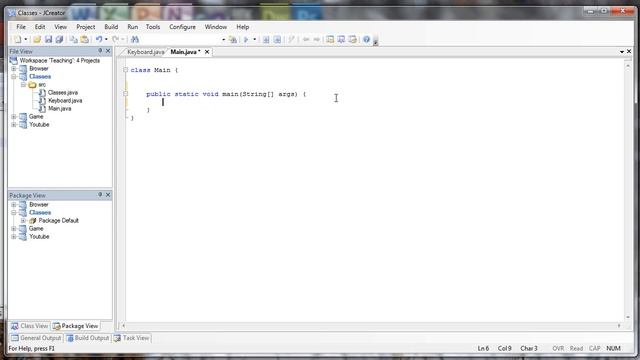Open the editor tab list dropdown arrow
Screen dimensions: 640x360
pos(622,52)
